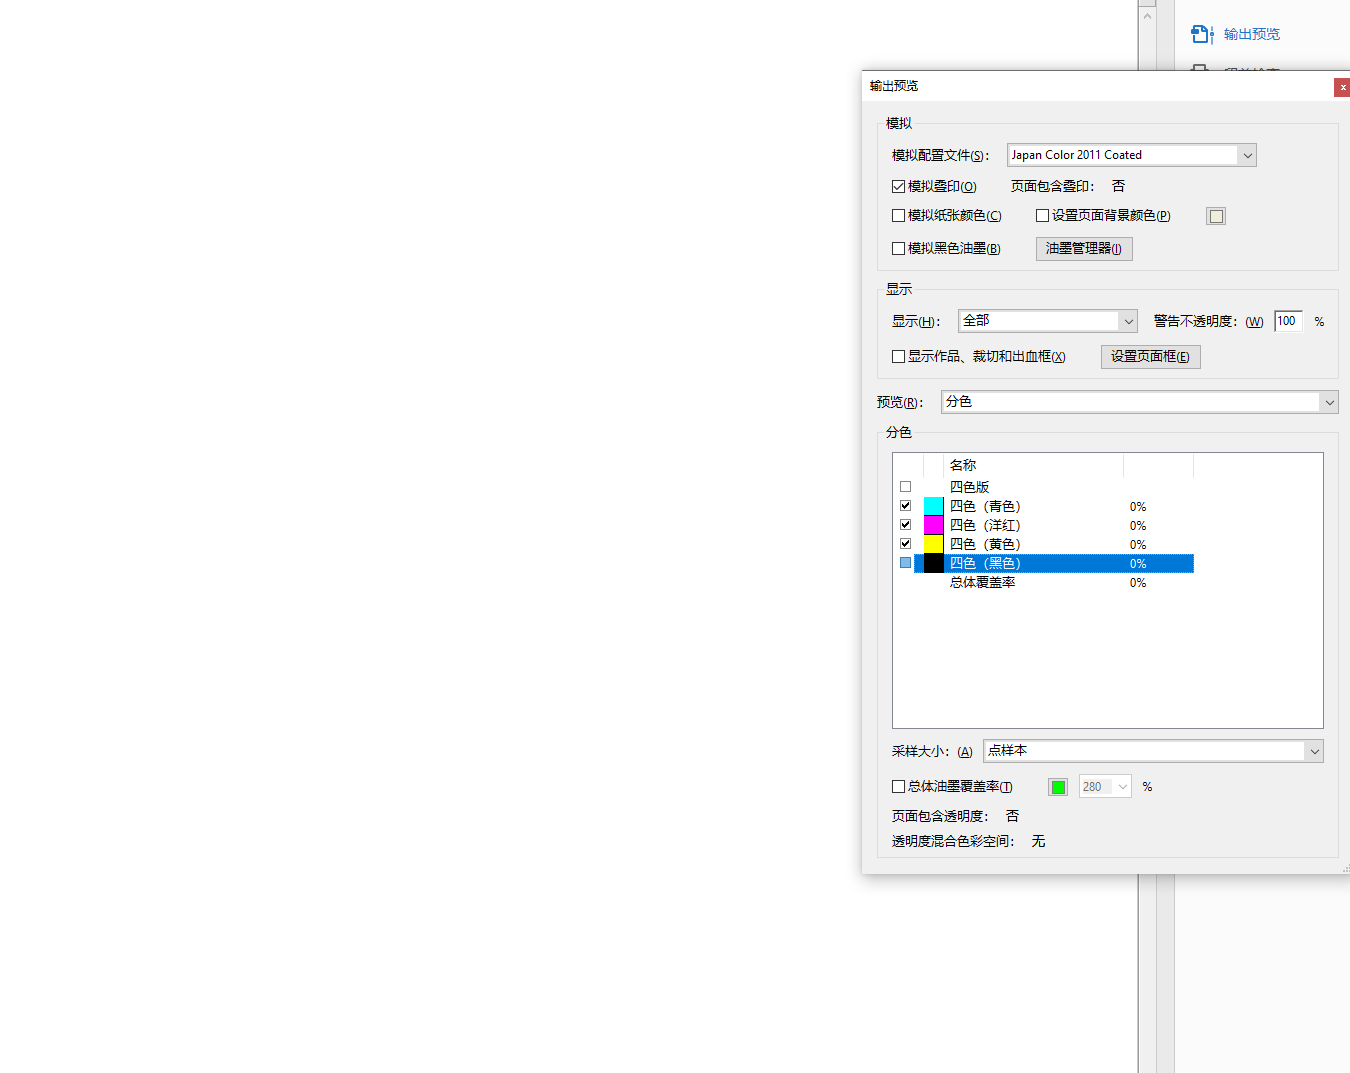The height and width of the screenshot is (1073, 1350).
Task: Open the 280 percent coverage dropdown
Action: (1105, 787)
